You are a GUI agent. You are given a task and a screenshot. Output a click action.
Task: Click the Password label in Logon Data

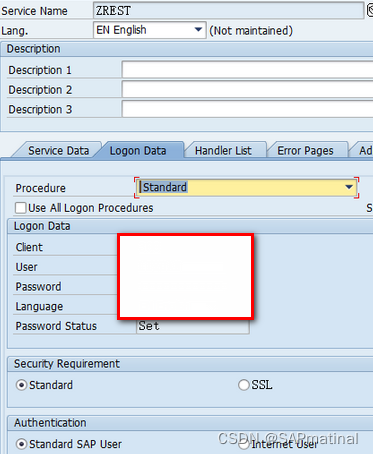click(x=38, y=287)
